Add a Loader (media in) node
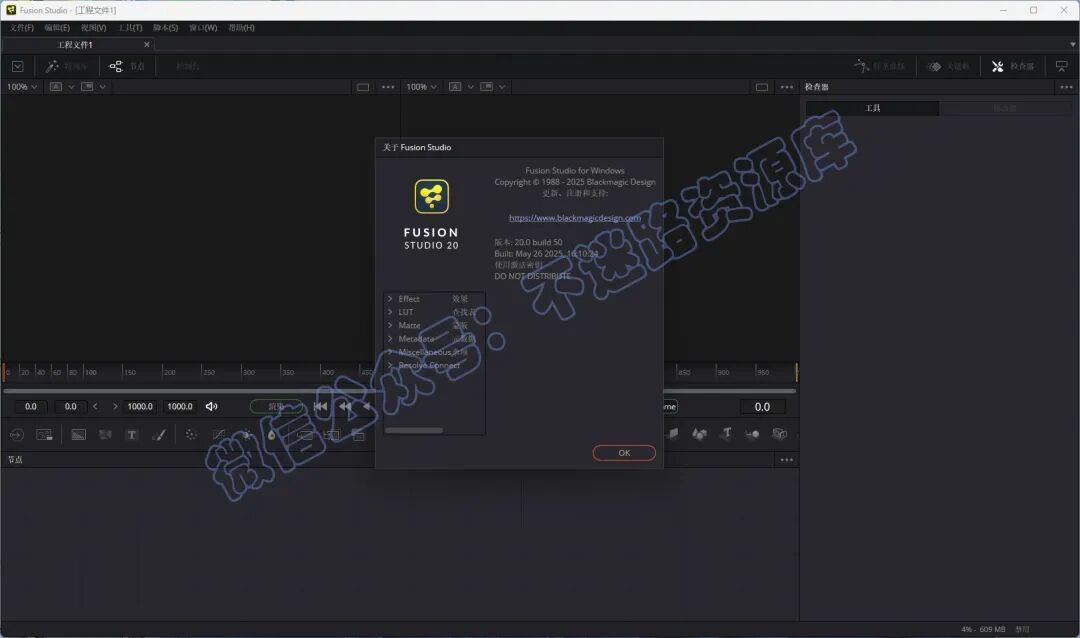This screenshot has height=638, width=1080. [x=17, y=435]
